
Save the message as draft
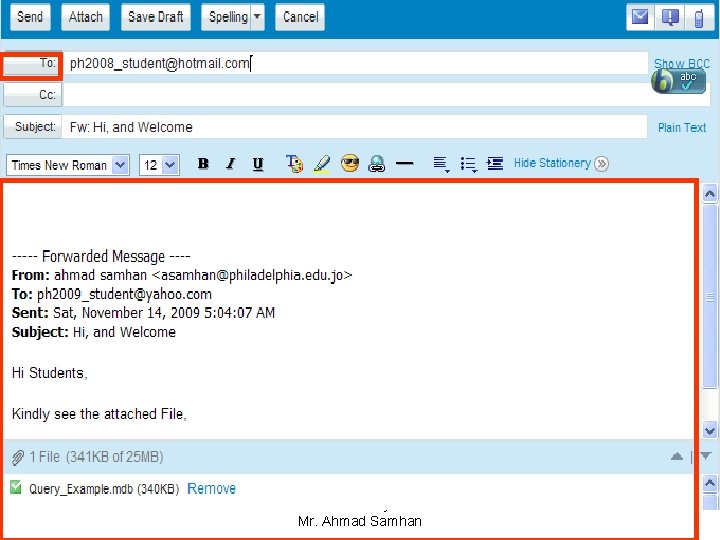click(x=156, y=17)
